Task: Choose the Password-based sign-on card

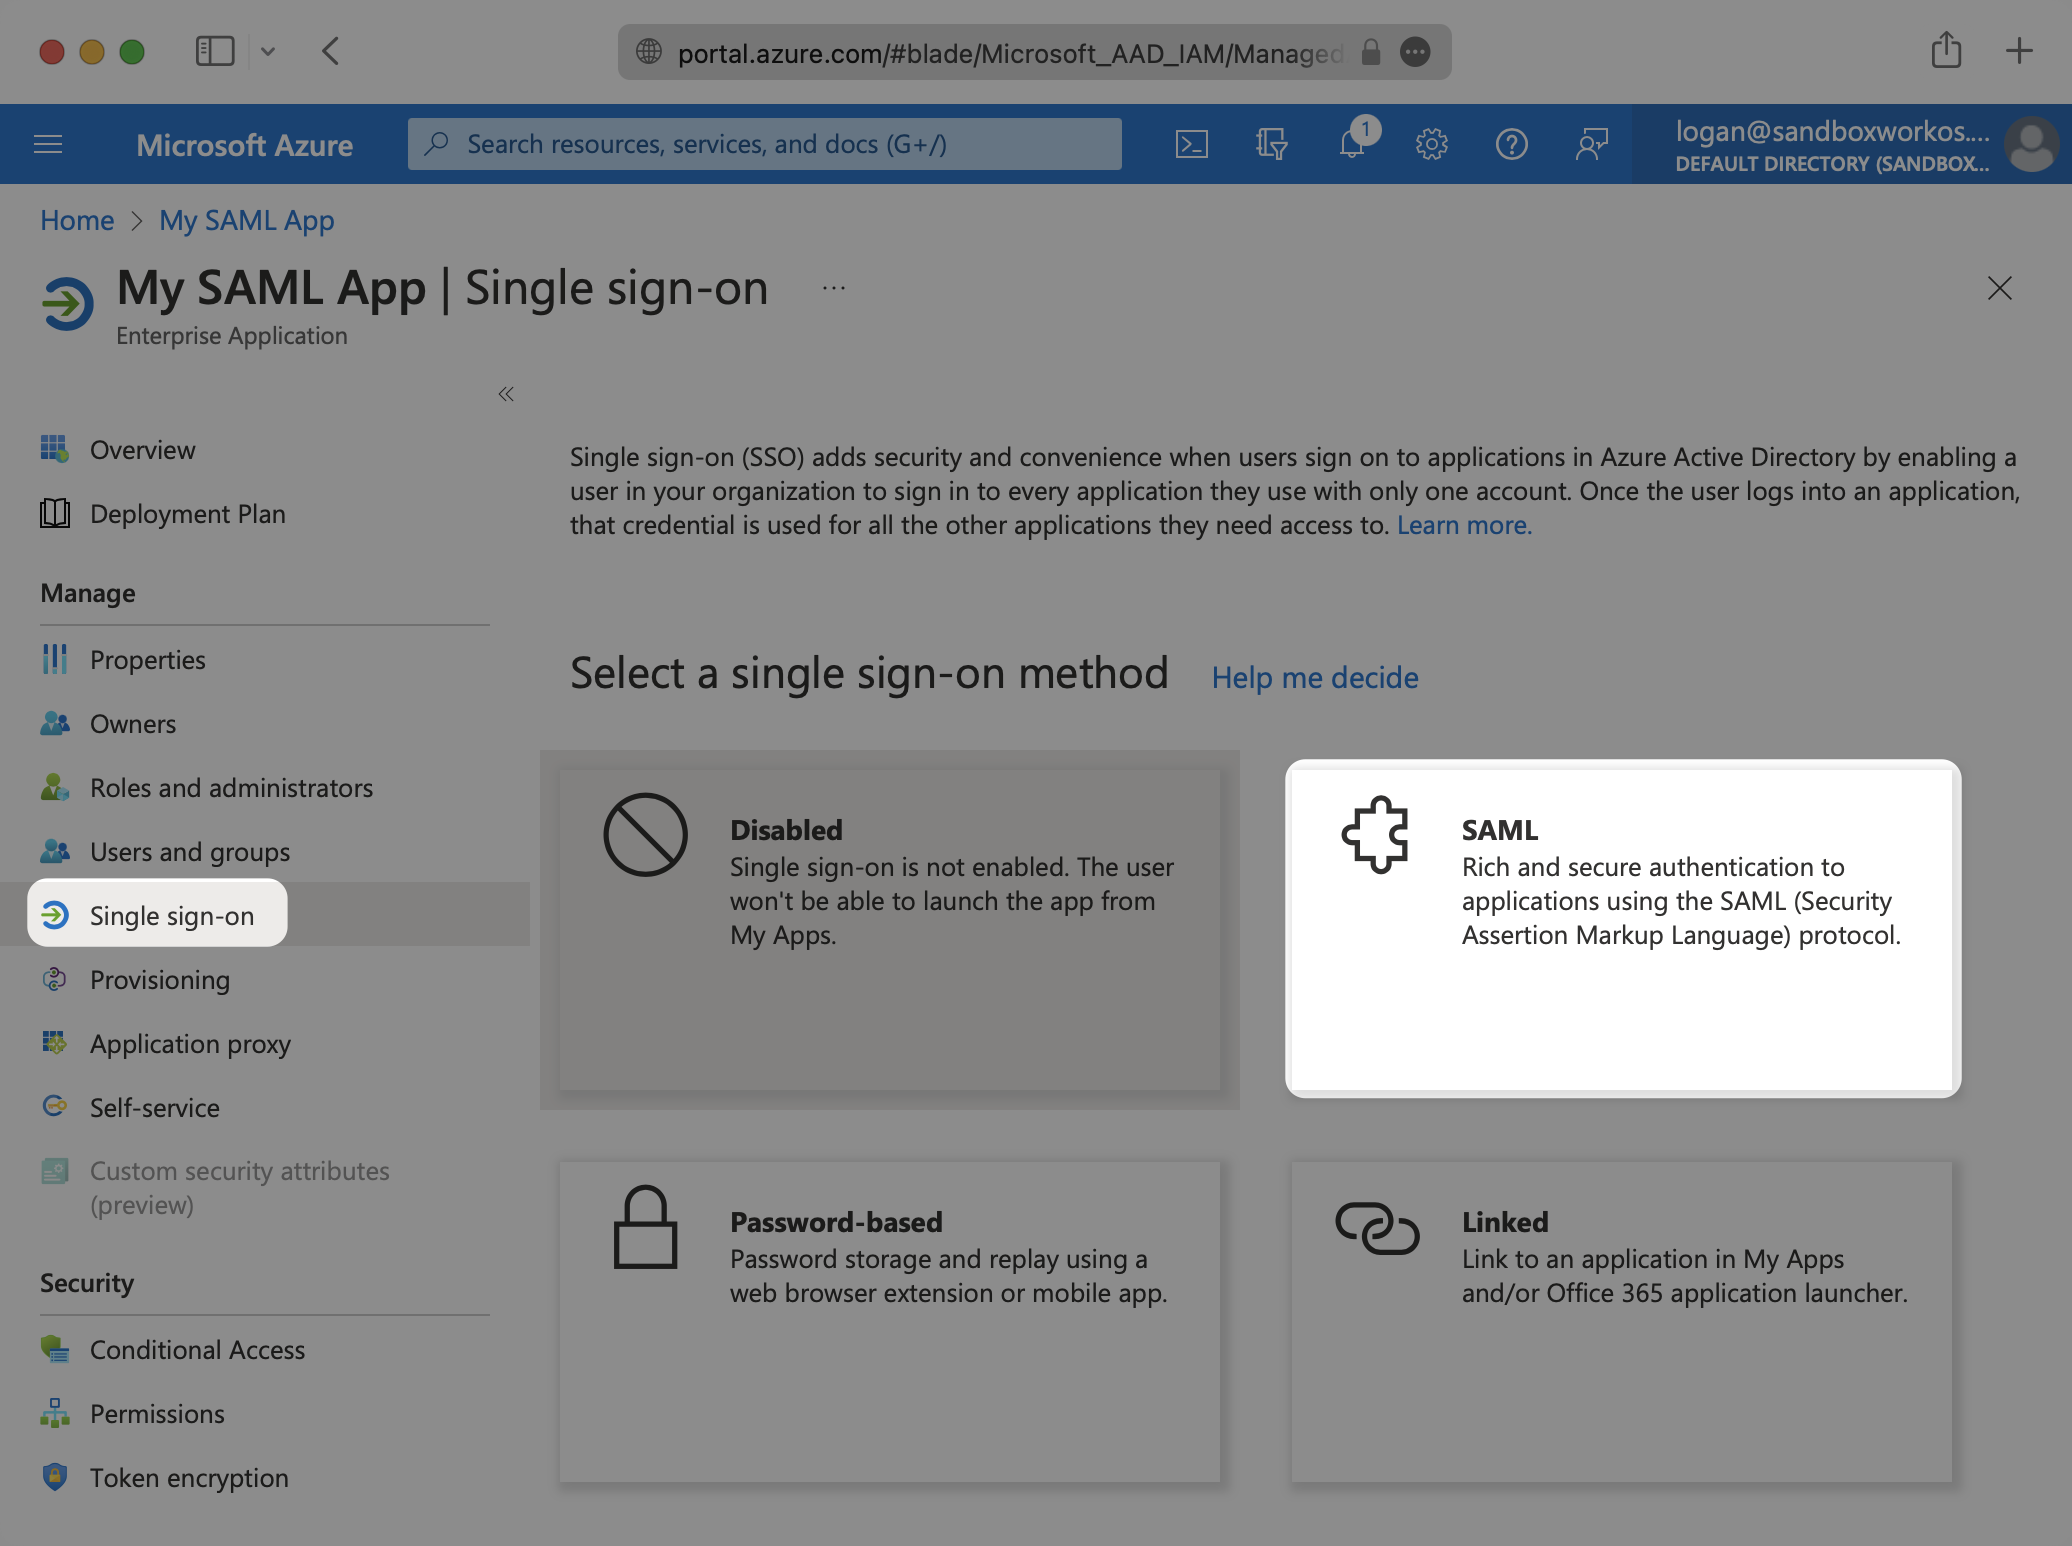Action: click(x=889, y=1320)
